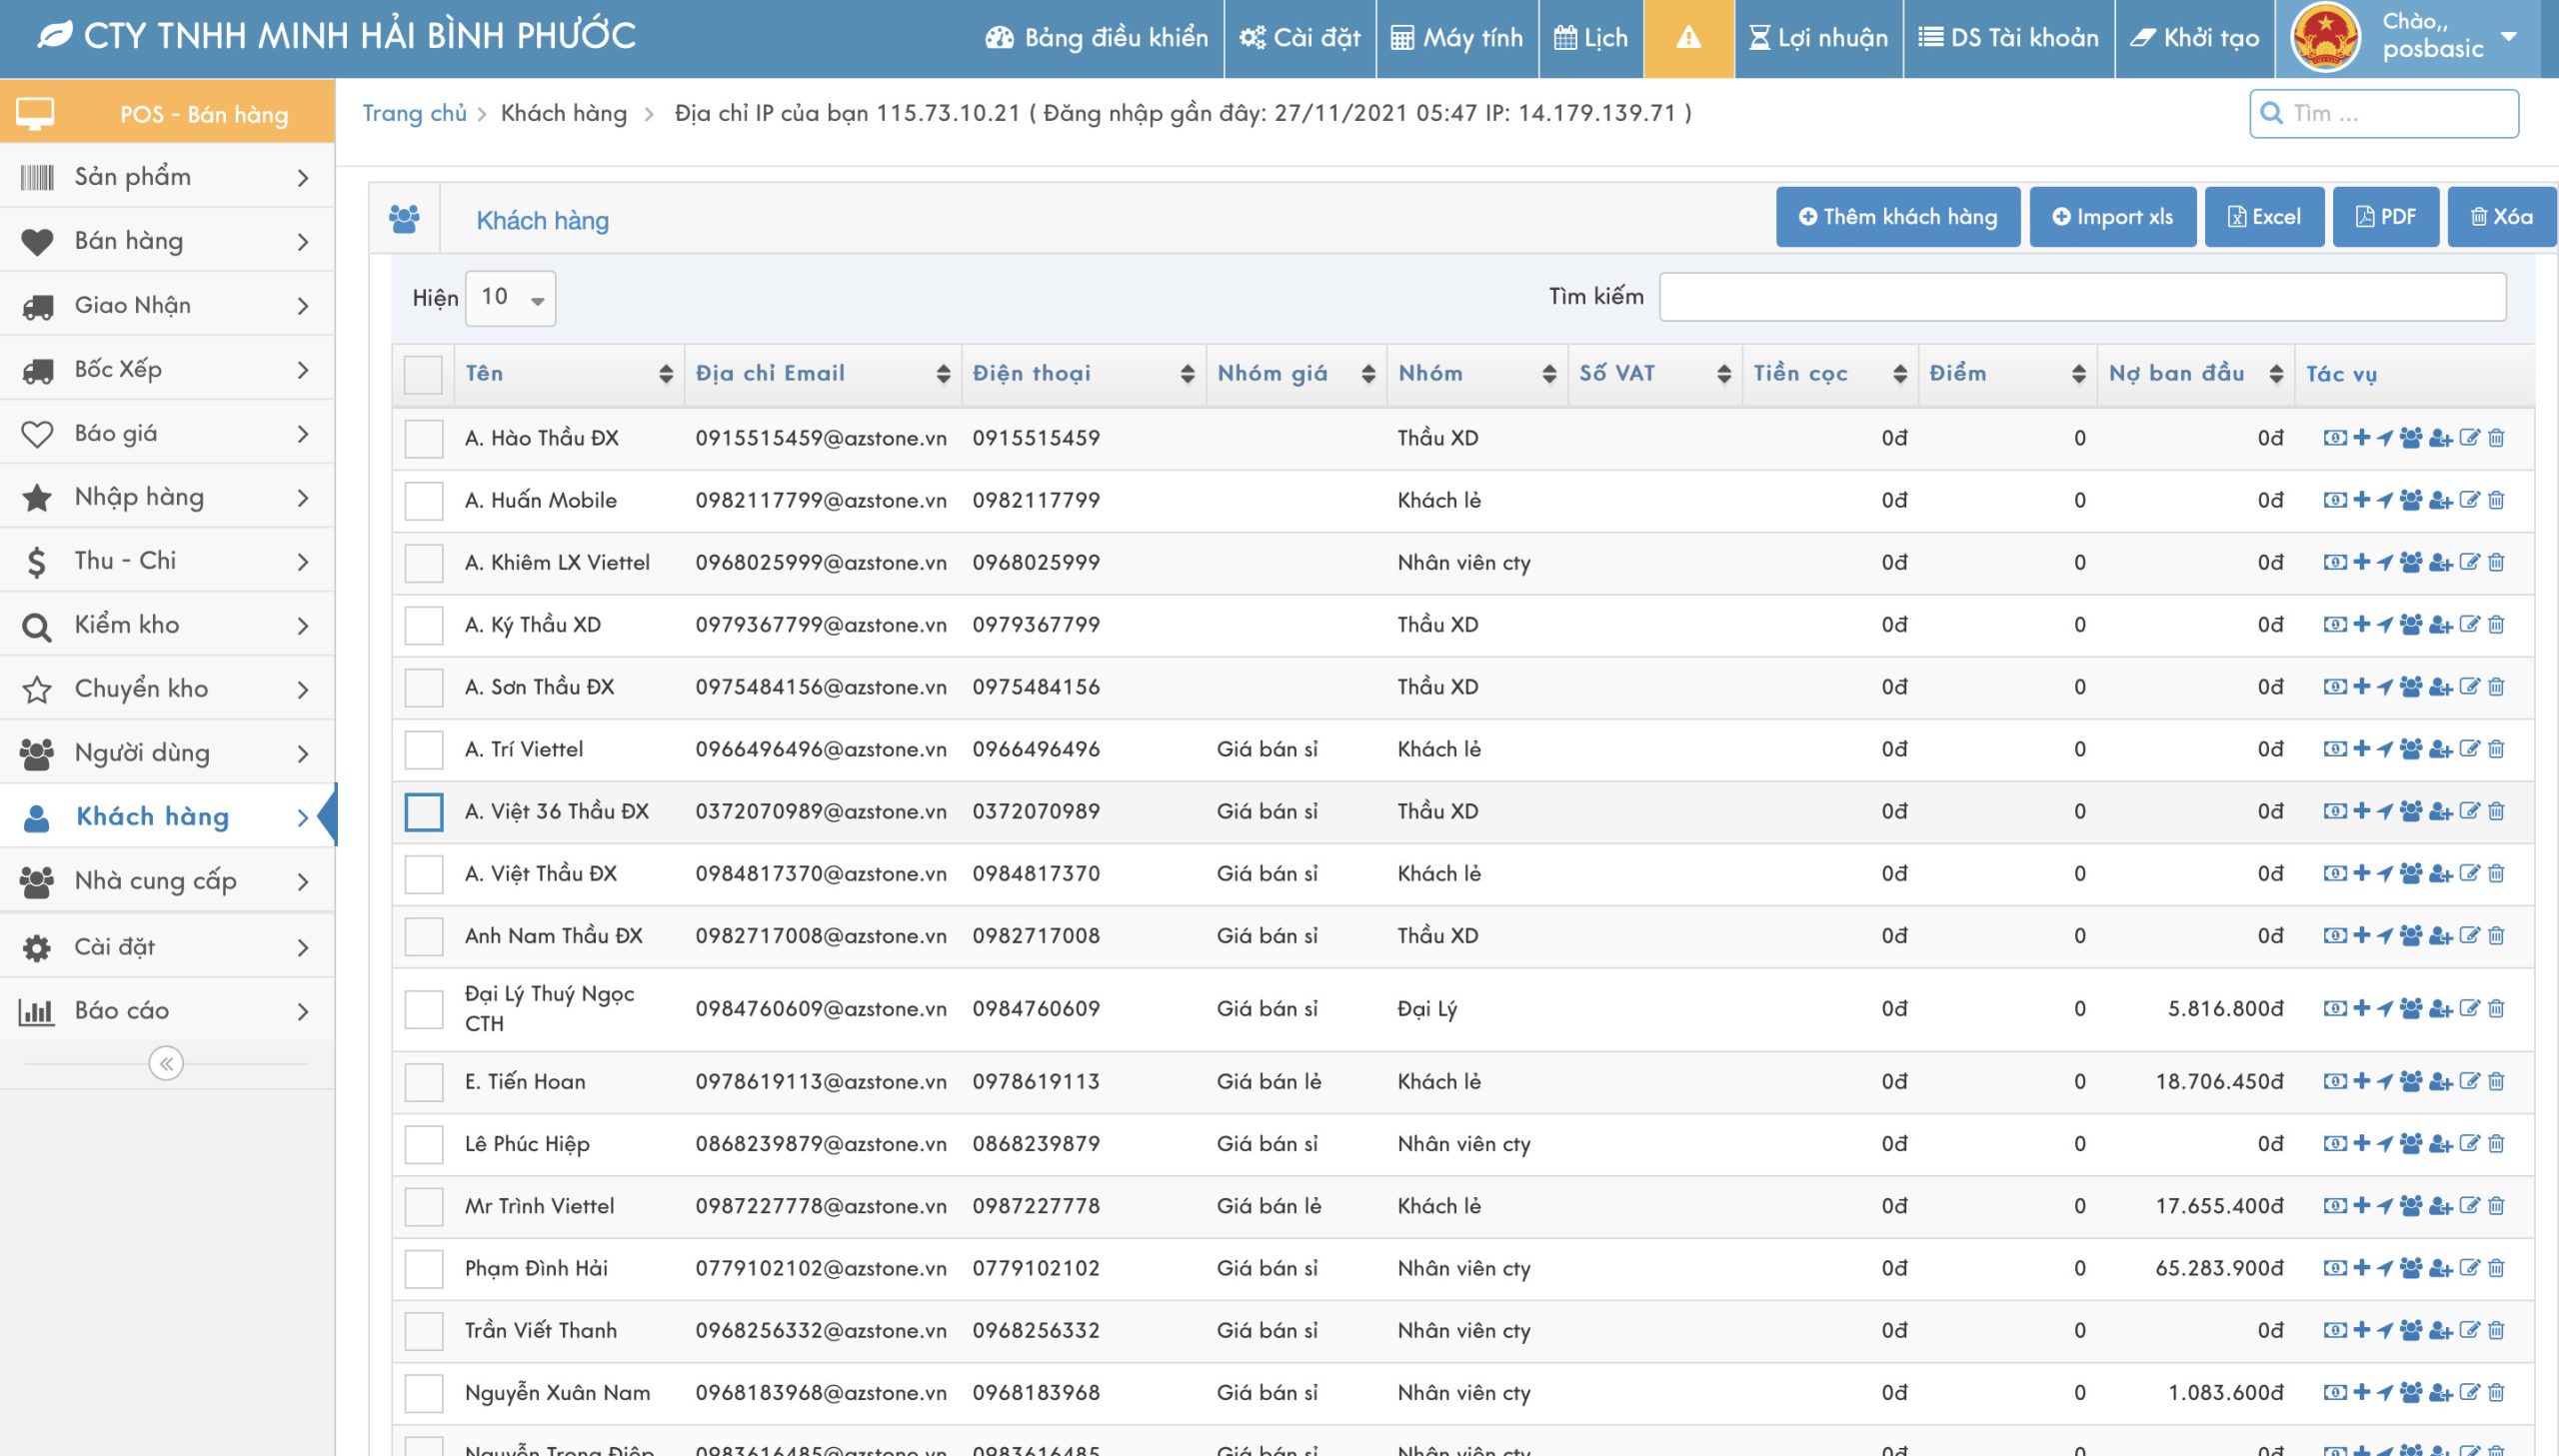The image size is (2559, 1456).
Task: Click the edit pencil icon for A. Trí Viettel
Action: (x=2469, y=749)
